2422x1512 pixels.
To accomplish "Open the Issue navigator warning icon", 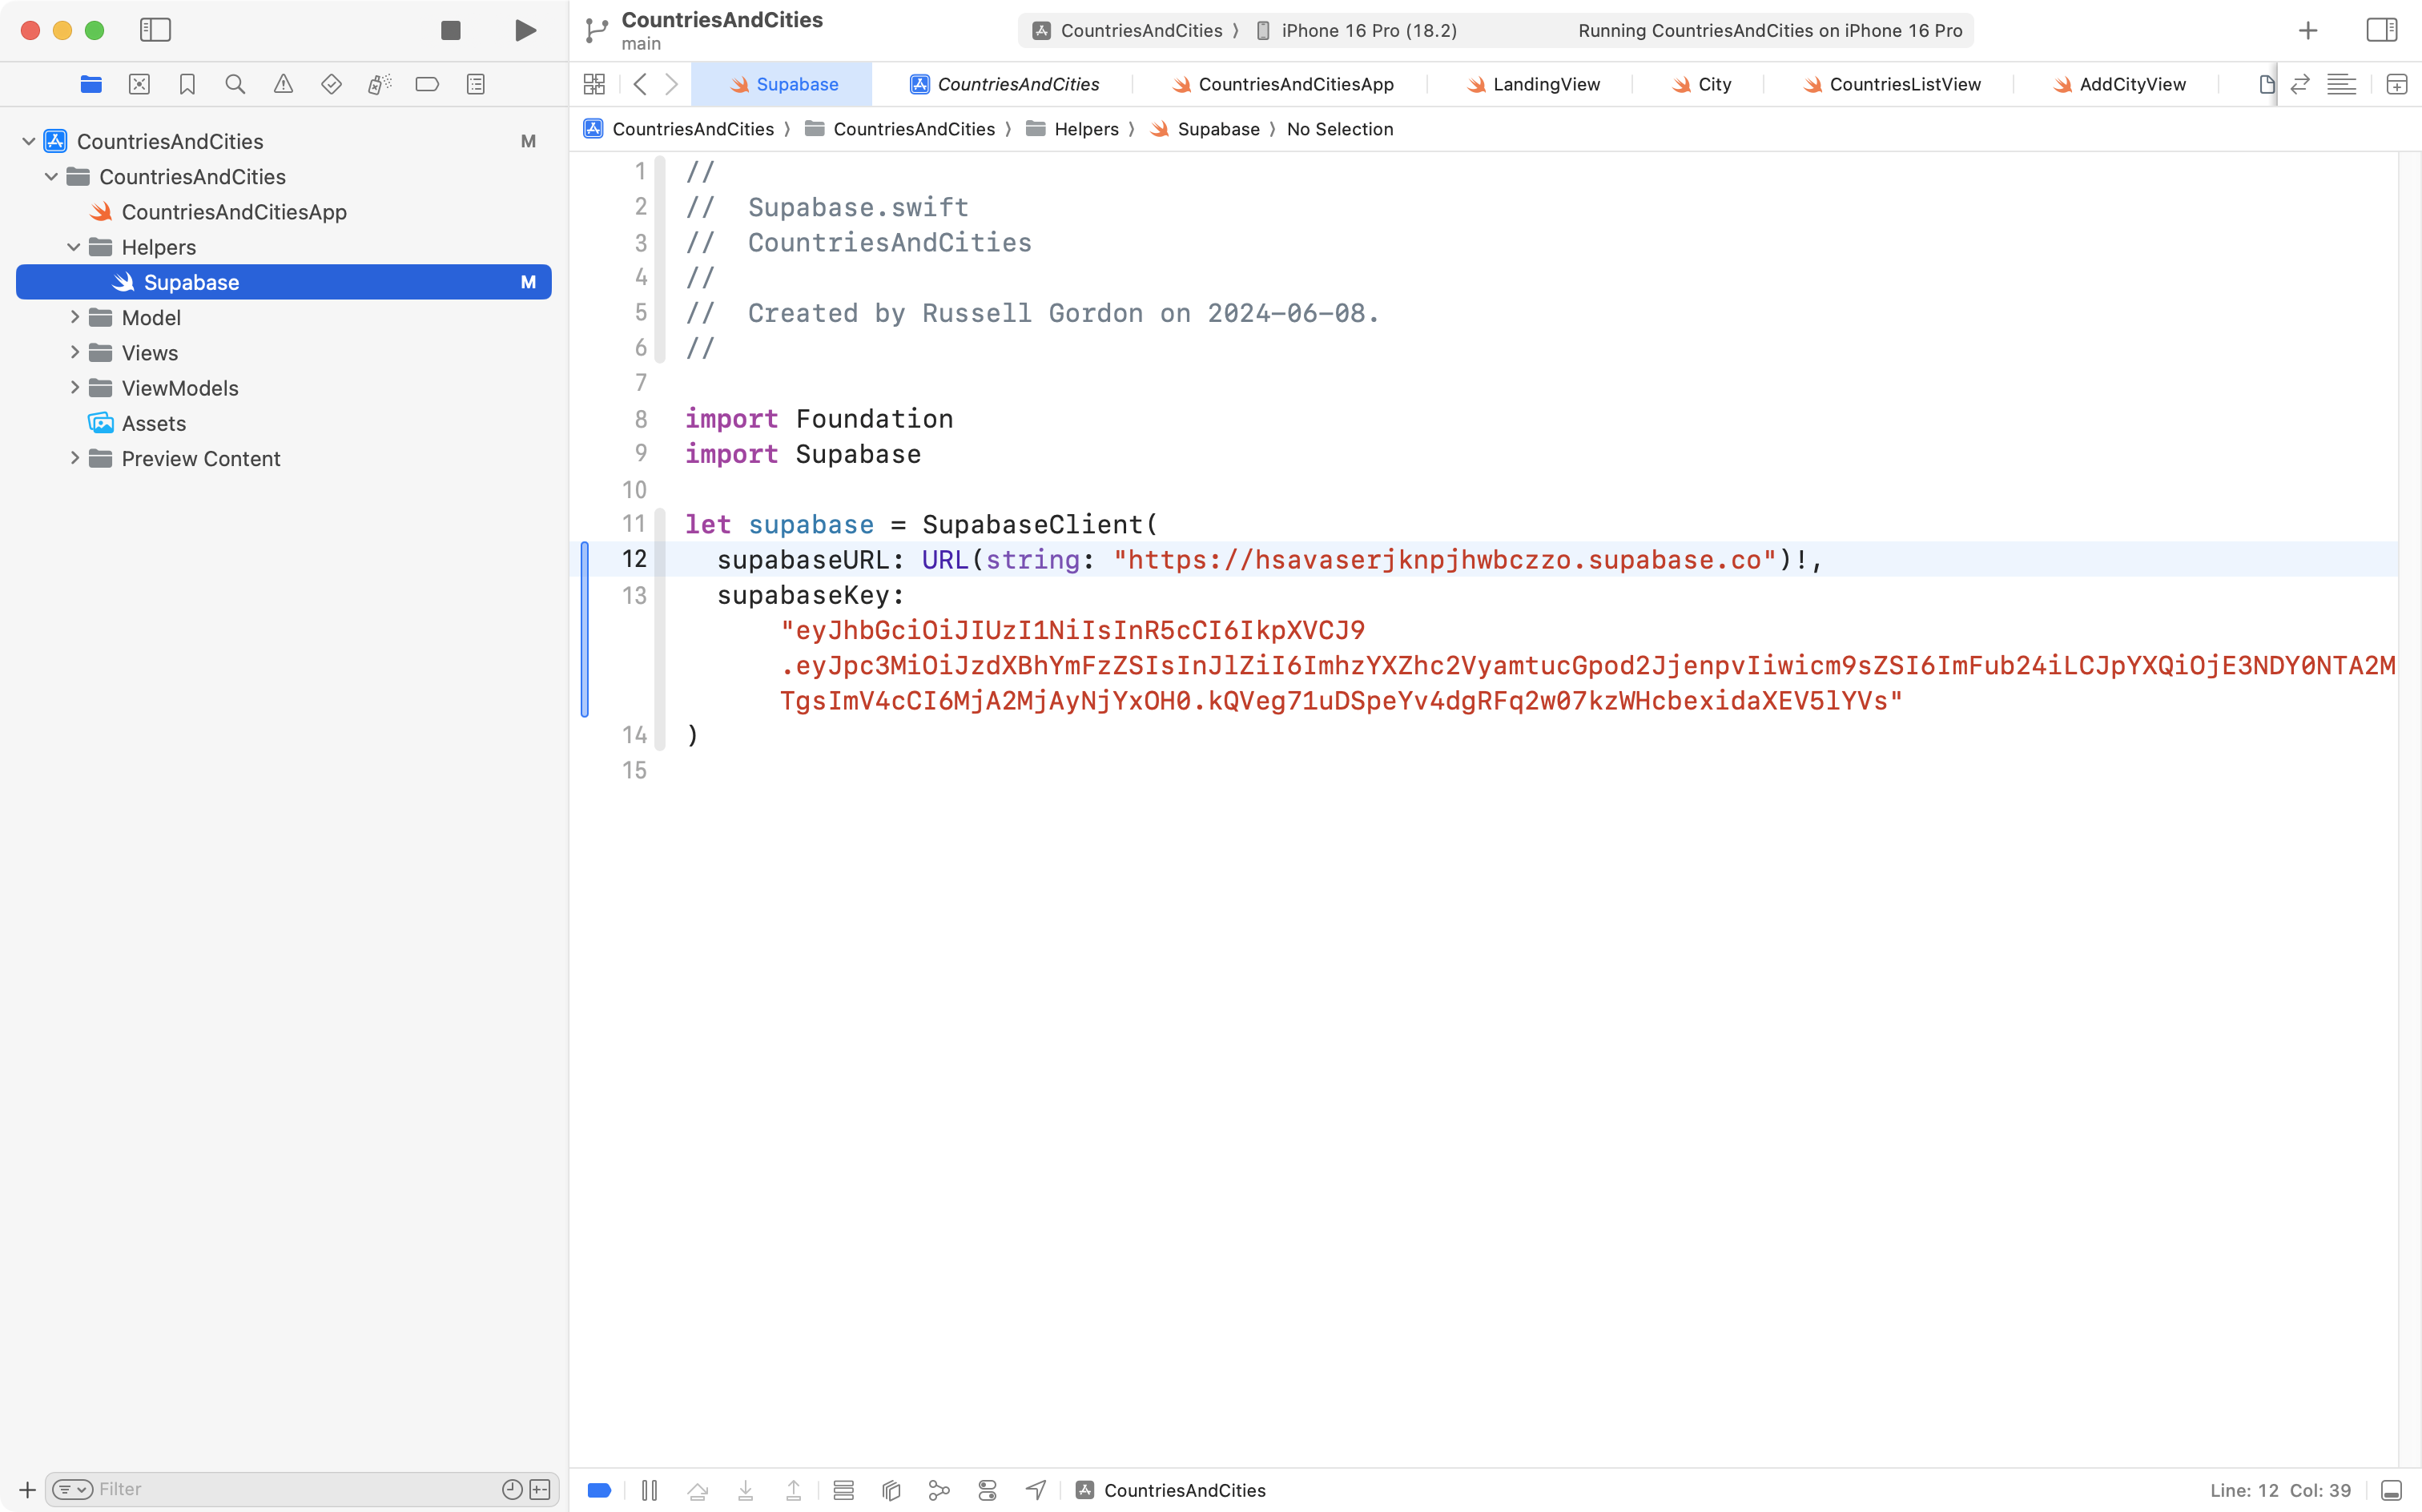I will pos(283,84).
